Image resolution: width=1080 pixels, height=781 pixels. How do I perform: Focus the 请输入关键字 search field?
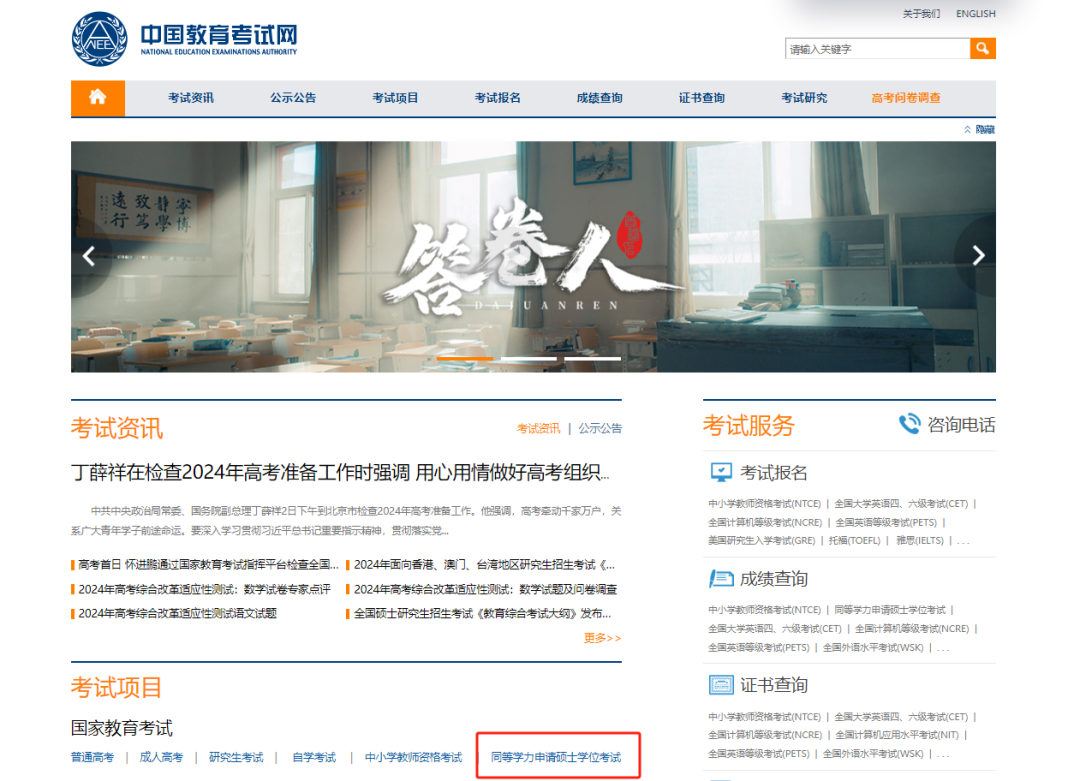(878, 49)
